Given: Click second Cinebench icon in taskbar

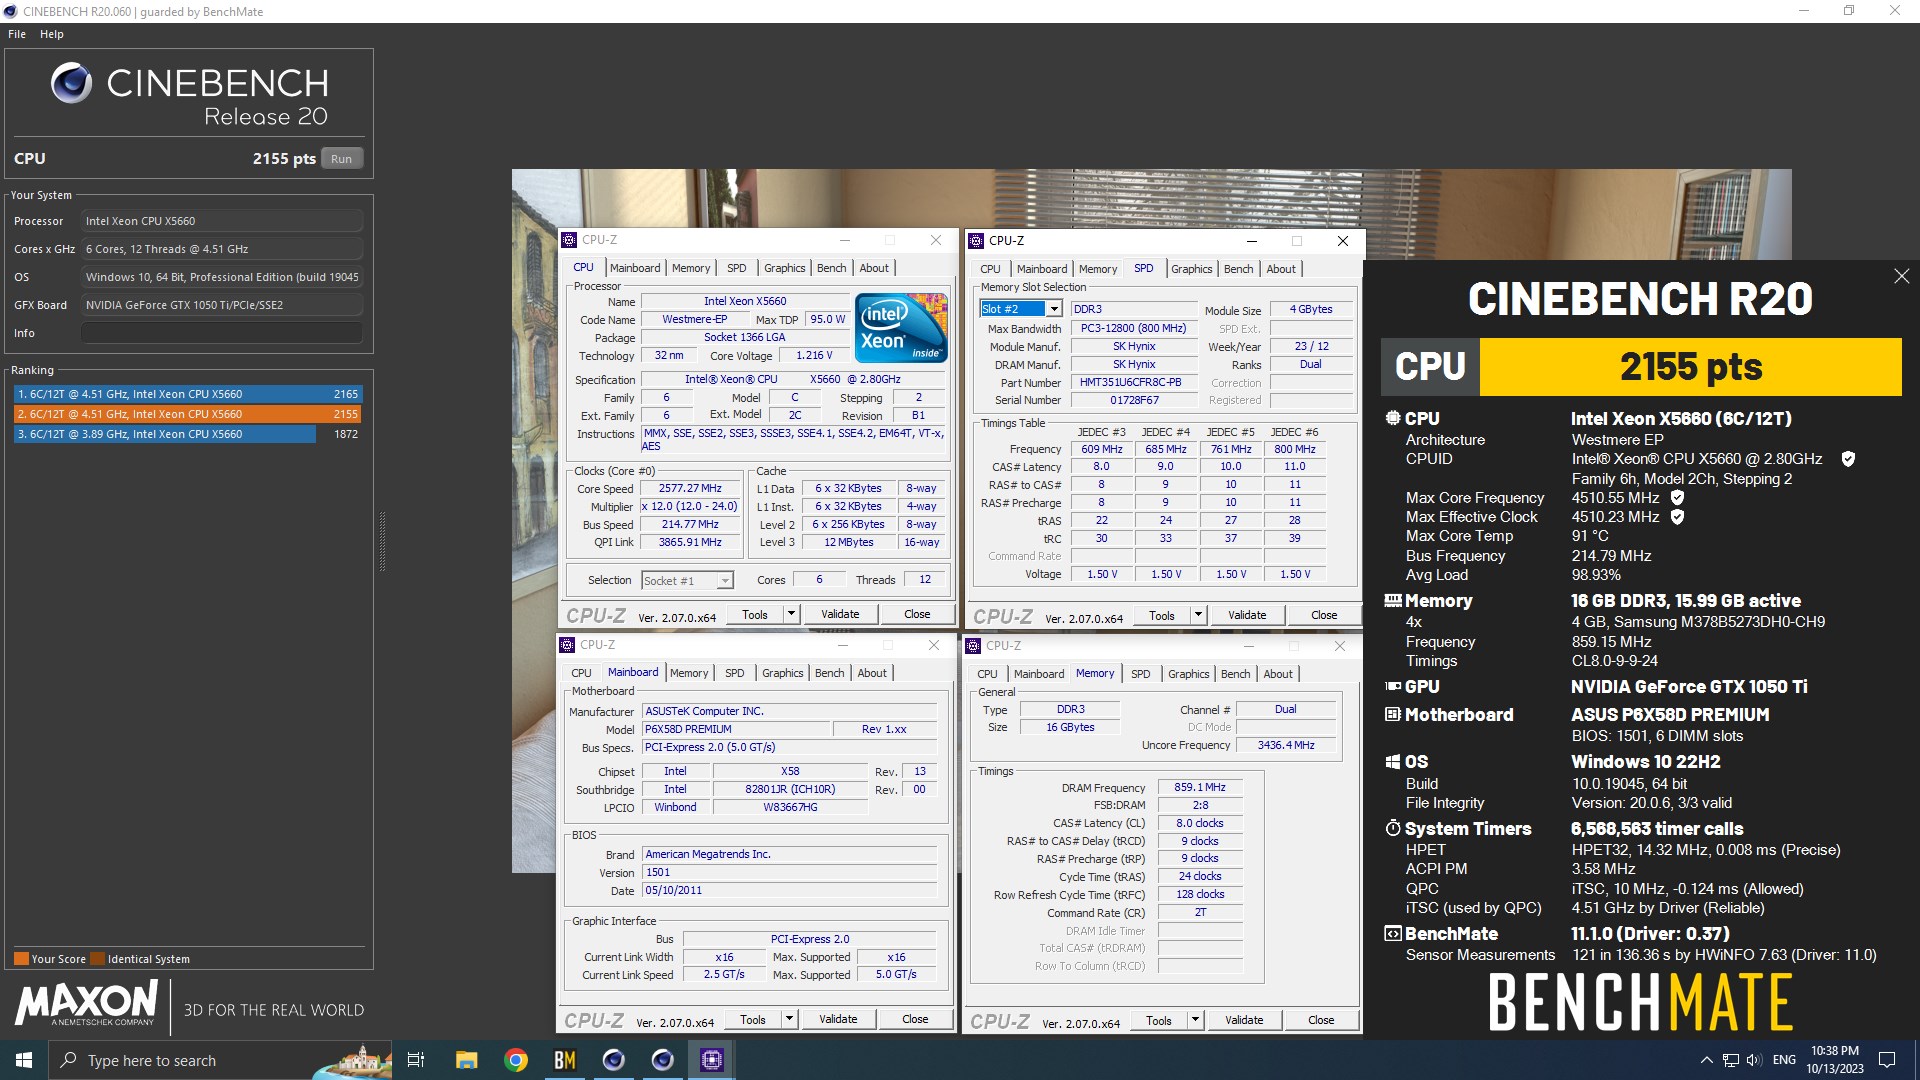Looking at the screenshot, I should tap(663, 1060).
